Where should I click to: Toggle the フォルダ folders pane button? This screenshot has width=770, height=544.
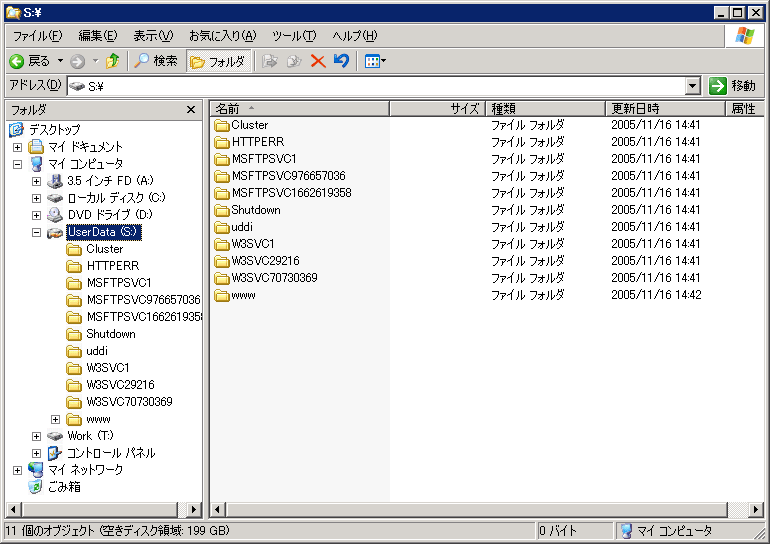[218, 61]
